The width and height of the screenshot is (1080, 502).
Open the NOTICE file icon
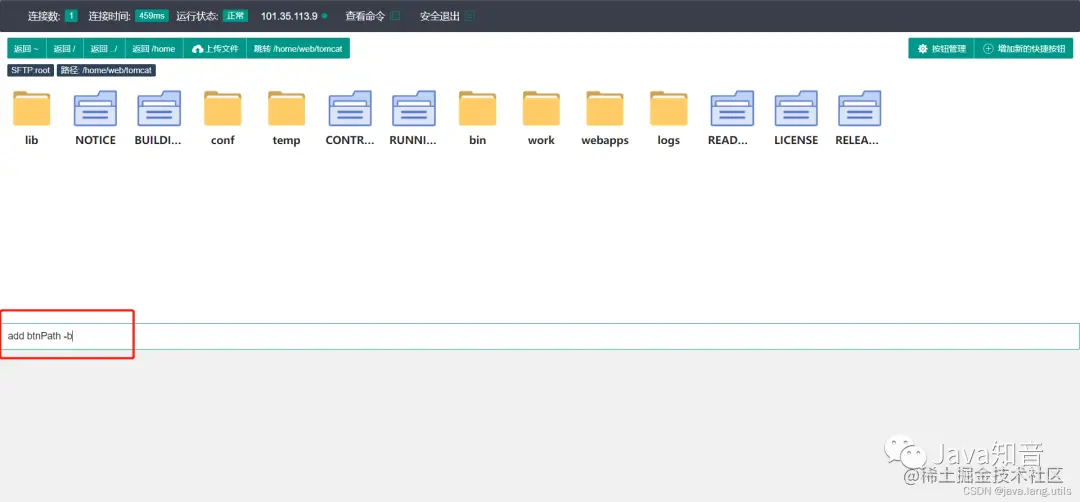tap(95, 108)
